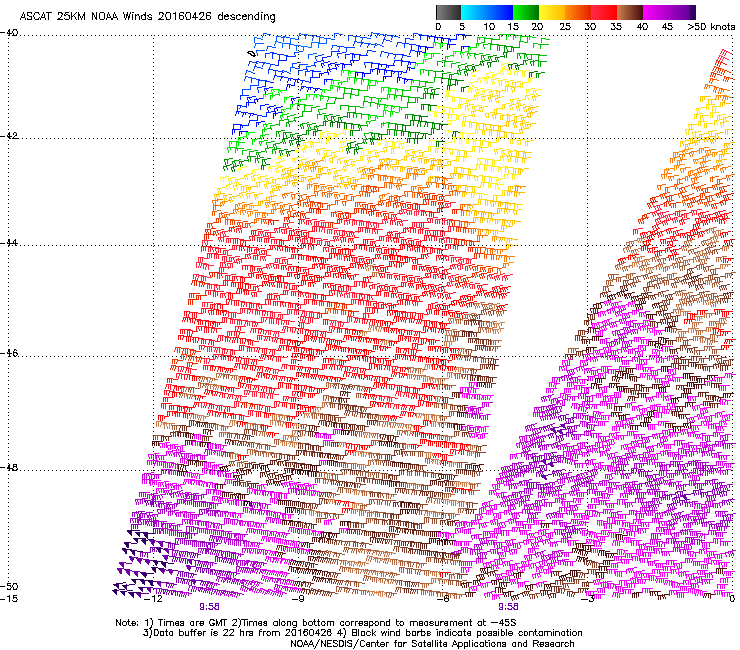Image resolution: width=740 pixels, height=650 pixels.
Task: Click the '-15' longitude axis label
Action: click(9, 599)
